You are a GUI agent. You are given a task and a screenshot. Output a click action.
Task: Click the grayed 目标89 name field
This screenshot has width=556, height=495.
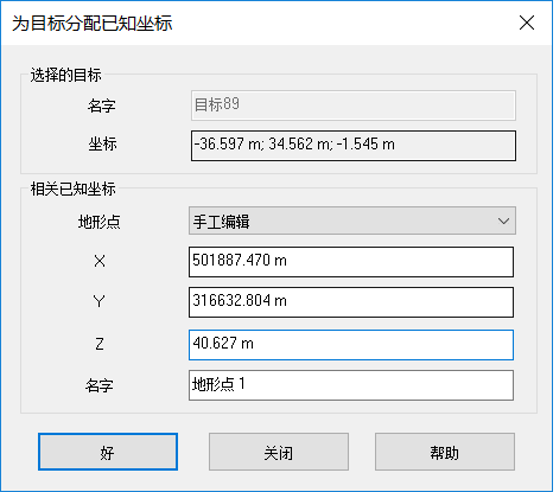[x=353, y=106]
